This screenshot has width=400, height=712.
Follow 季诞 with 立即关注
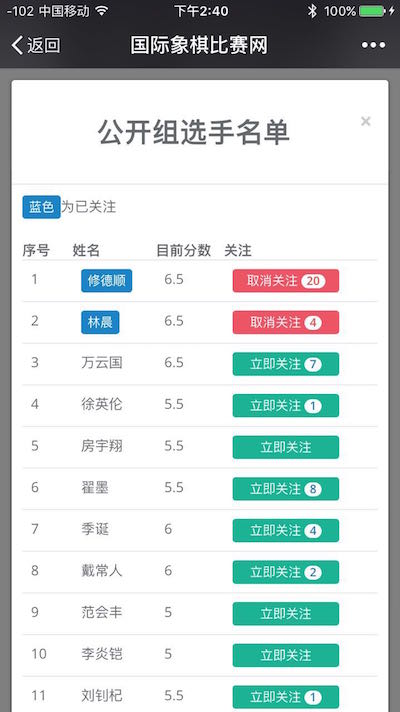point(286,530)
